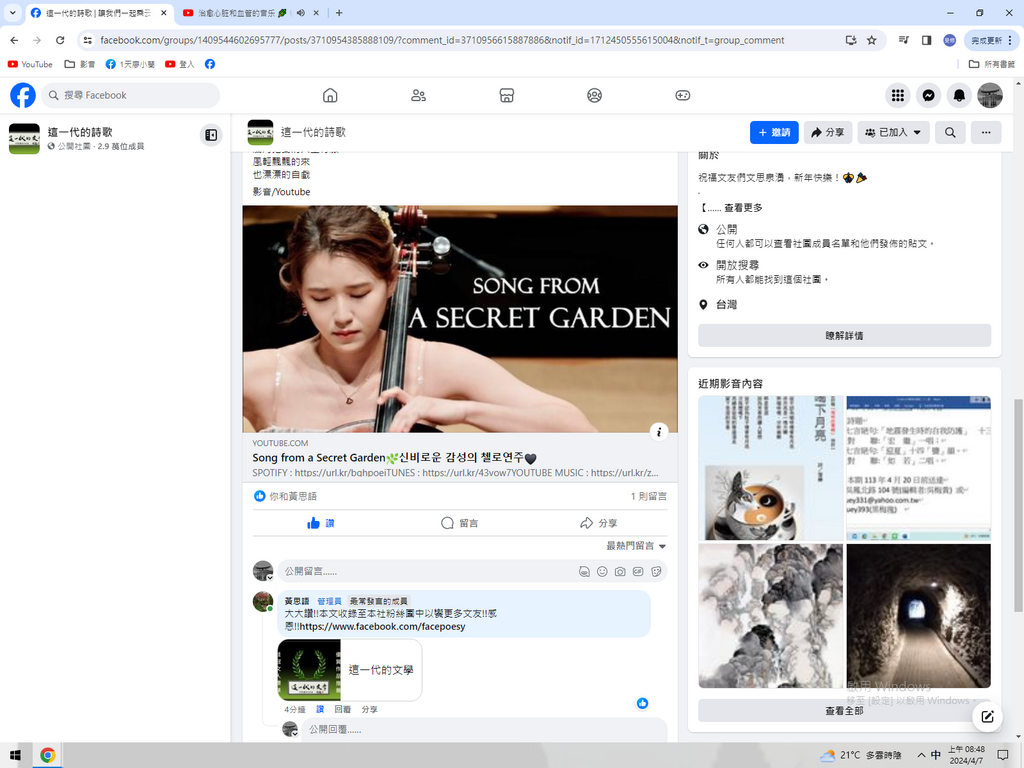This screenshot has width=1024, height=768.
Task: Click the group search magnifier icon
Action: click(x=950, y=132)
